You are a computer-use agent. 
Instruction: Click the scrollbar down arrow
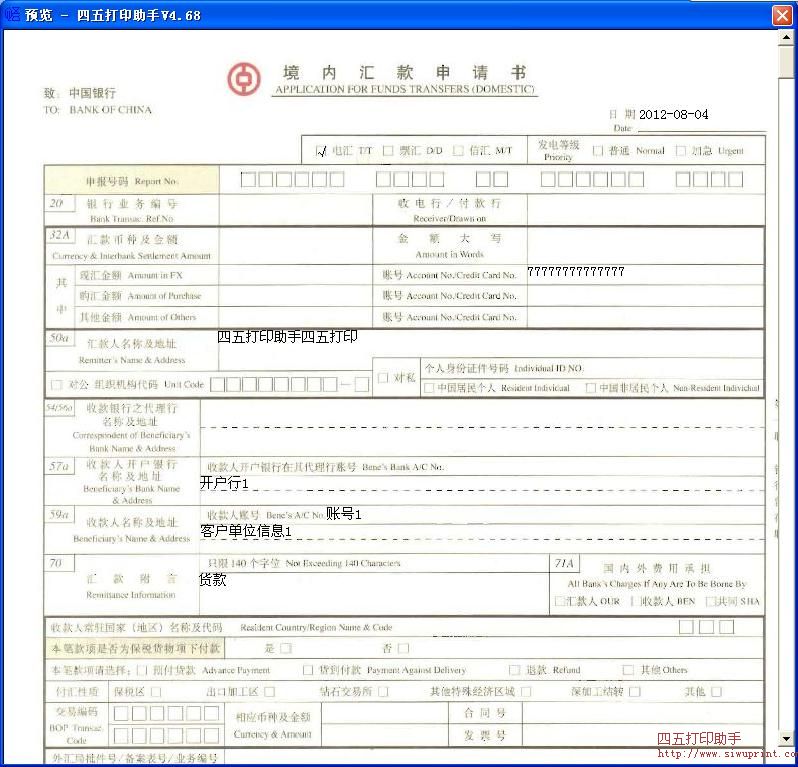786,738
